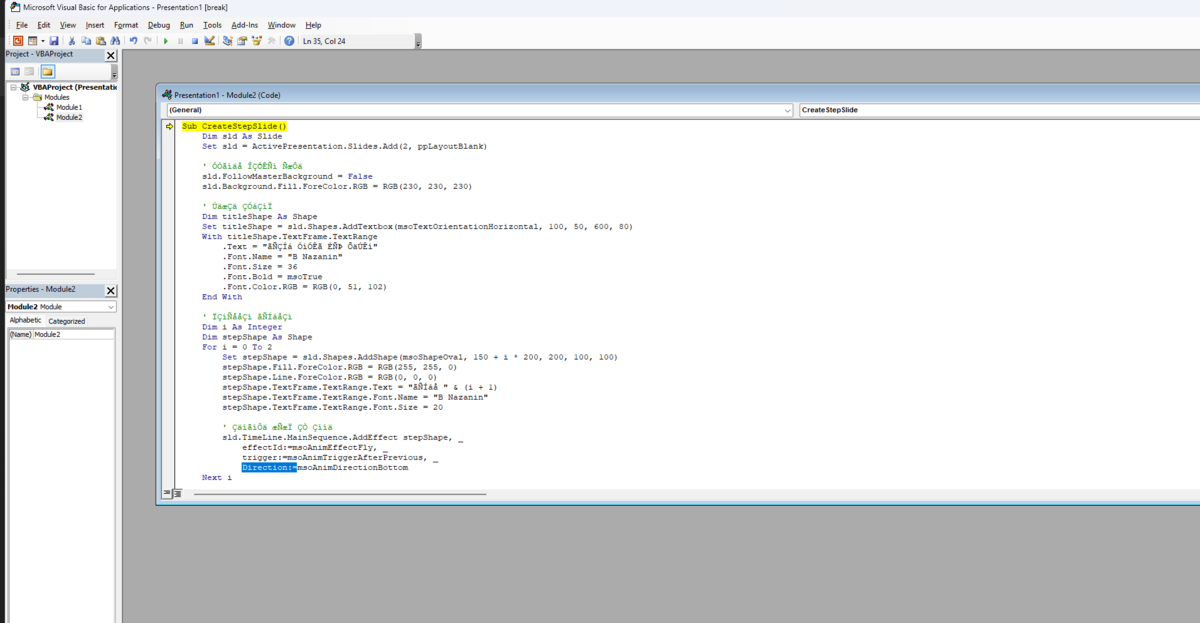The image size is (1200, 623).
Task: Open the Object Browser from the toolbar
Action: click(x=257, y=41)
